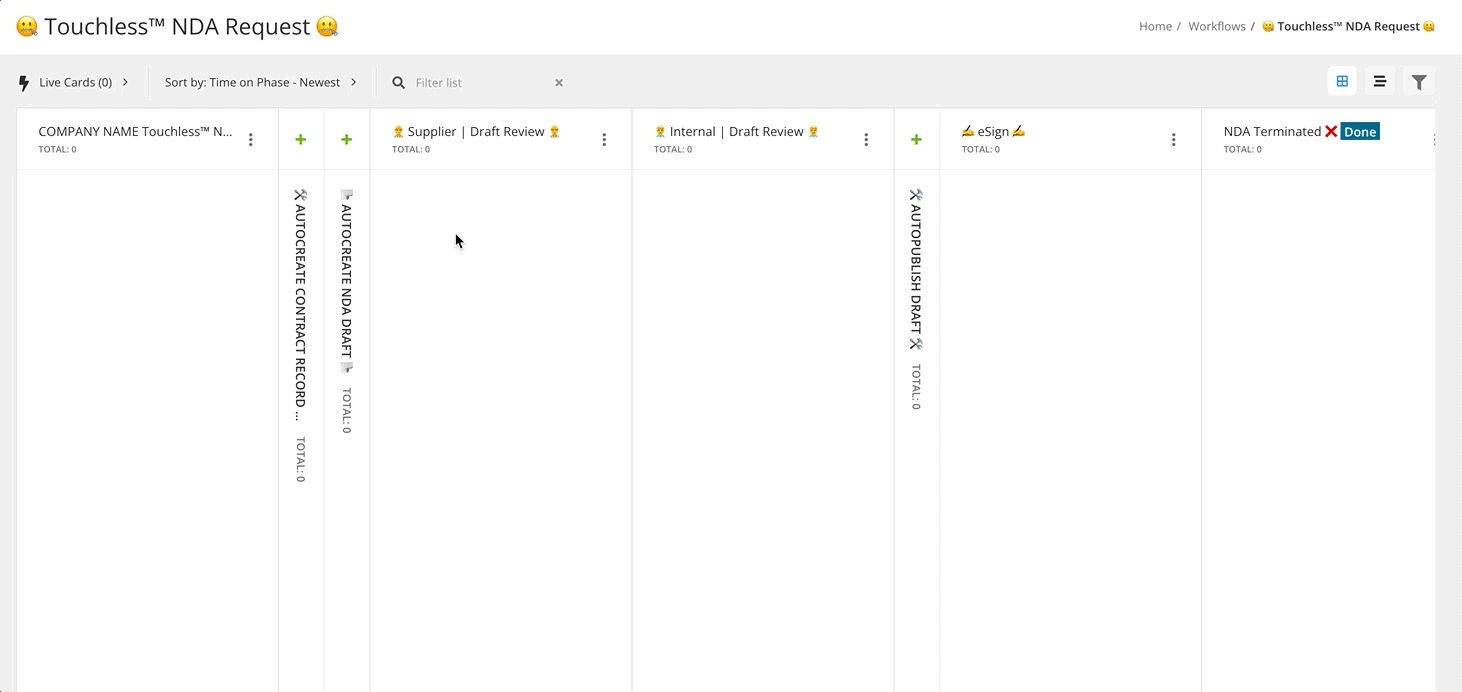Screen dimensions: 1462x692
Task: Click the vertical AUTOCREATE NDA DRAFT label
Action: [346, 281]
